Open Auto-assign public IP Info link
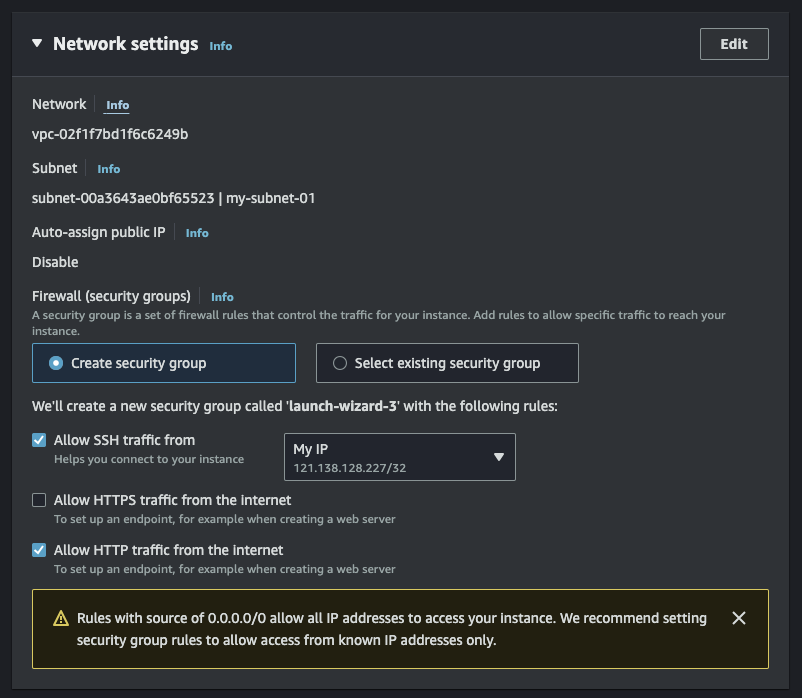The image size is (802, 698). [197, 233]
